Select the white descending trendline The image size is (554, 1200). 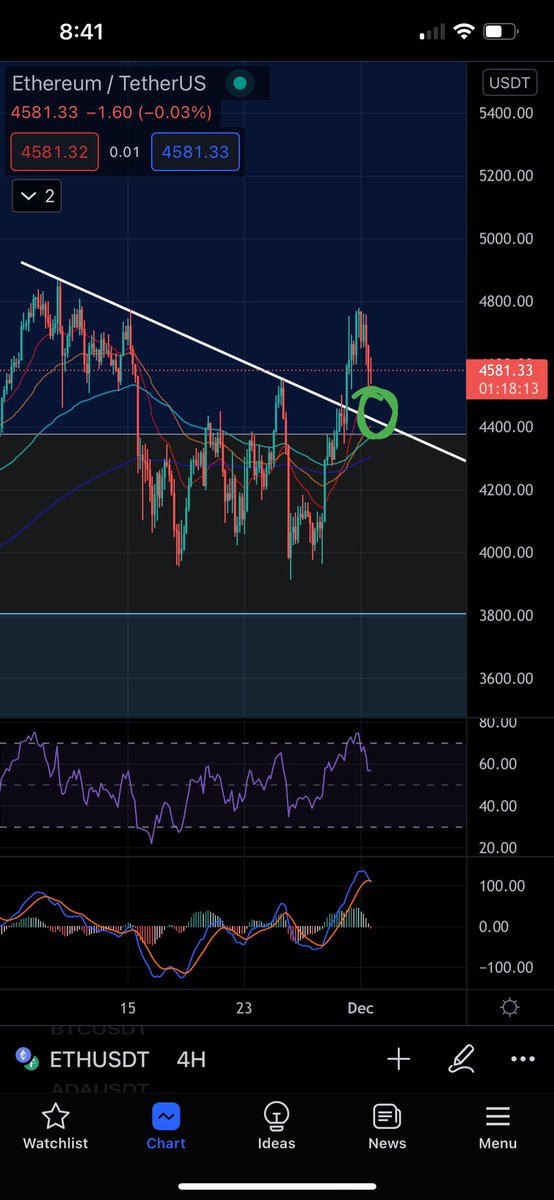[243, 361]
